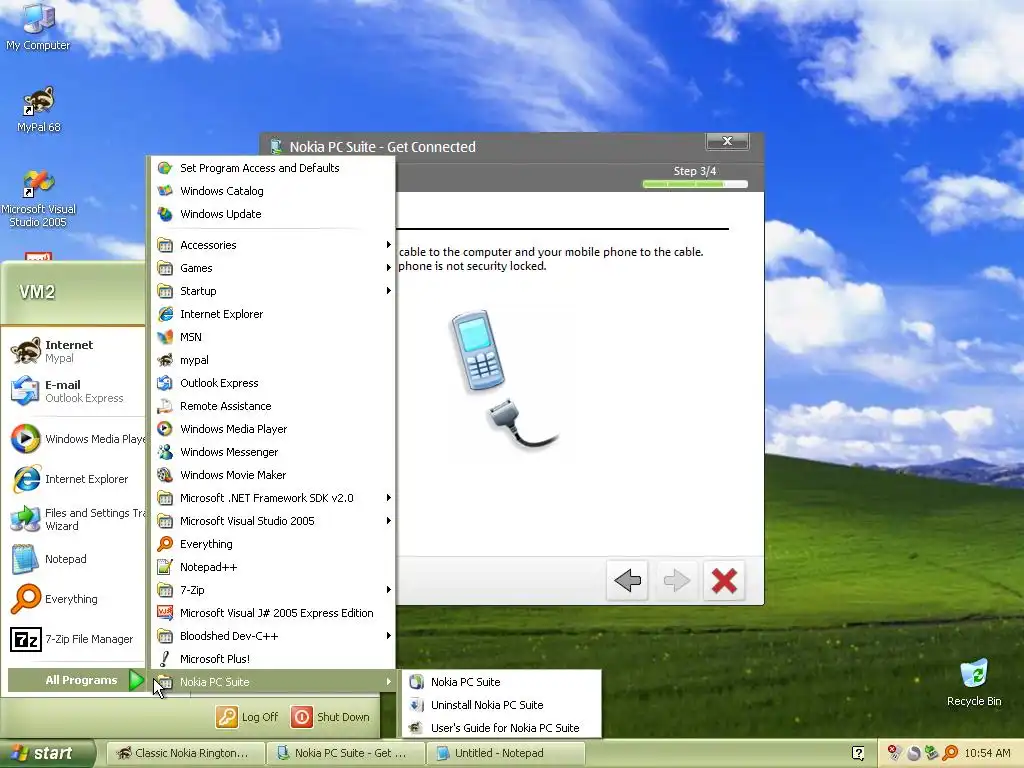This screenshot has height=768, width=1024.
Task: Close the Nokia PC Suite Get Connected window
Action: 727,141
